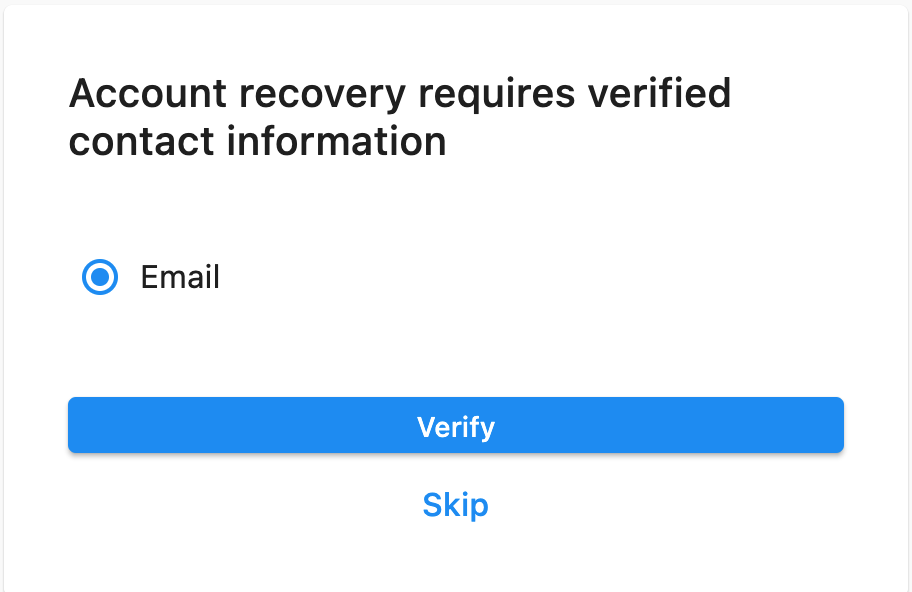Click the Email option label text
This screenshot has width=912, height=592.
(x=180, y=277)
